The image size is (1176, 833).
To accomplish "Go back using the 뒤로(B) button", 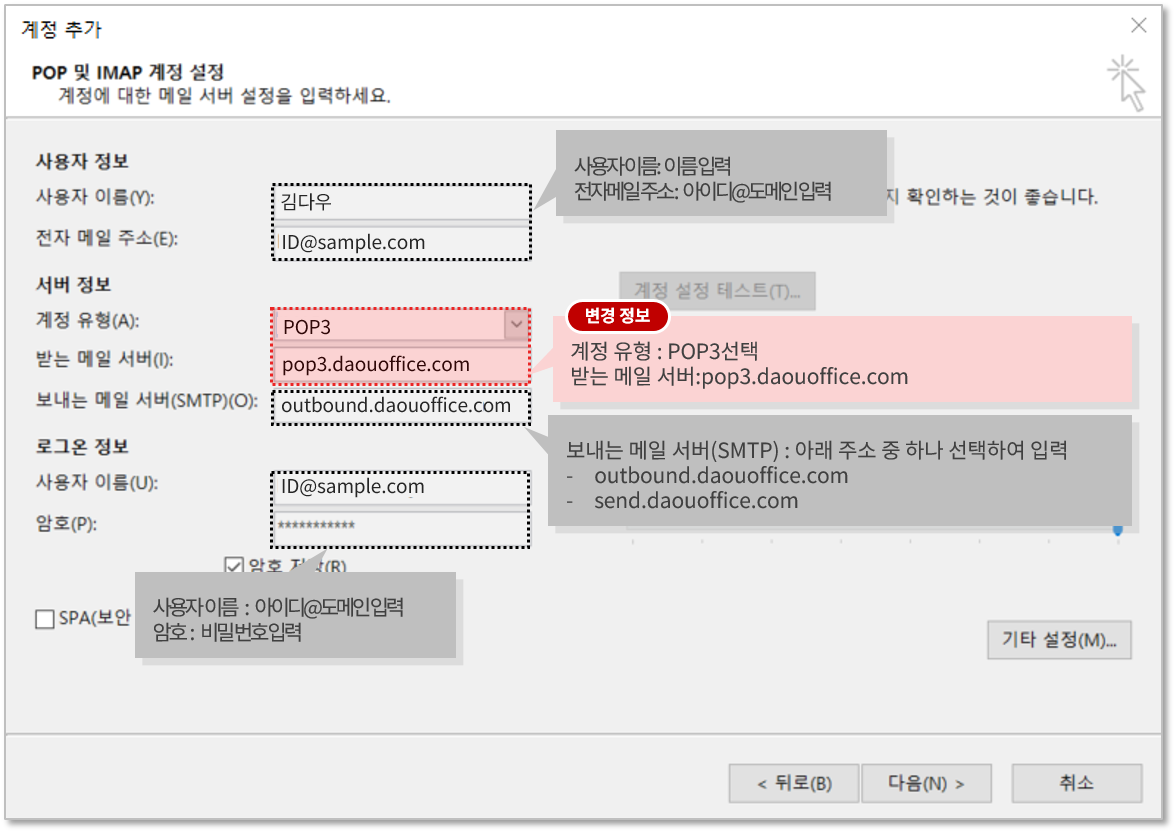I will click(x=793, y=783).
